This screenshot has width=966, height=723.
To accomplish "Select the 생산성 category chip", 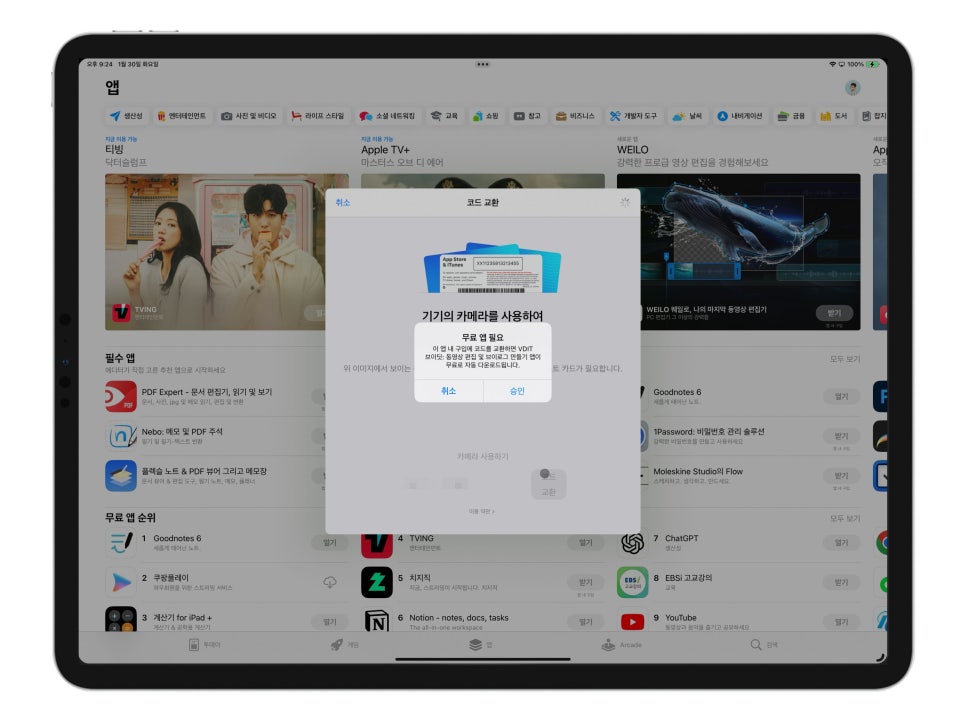I will click(126, 116).
